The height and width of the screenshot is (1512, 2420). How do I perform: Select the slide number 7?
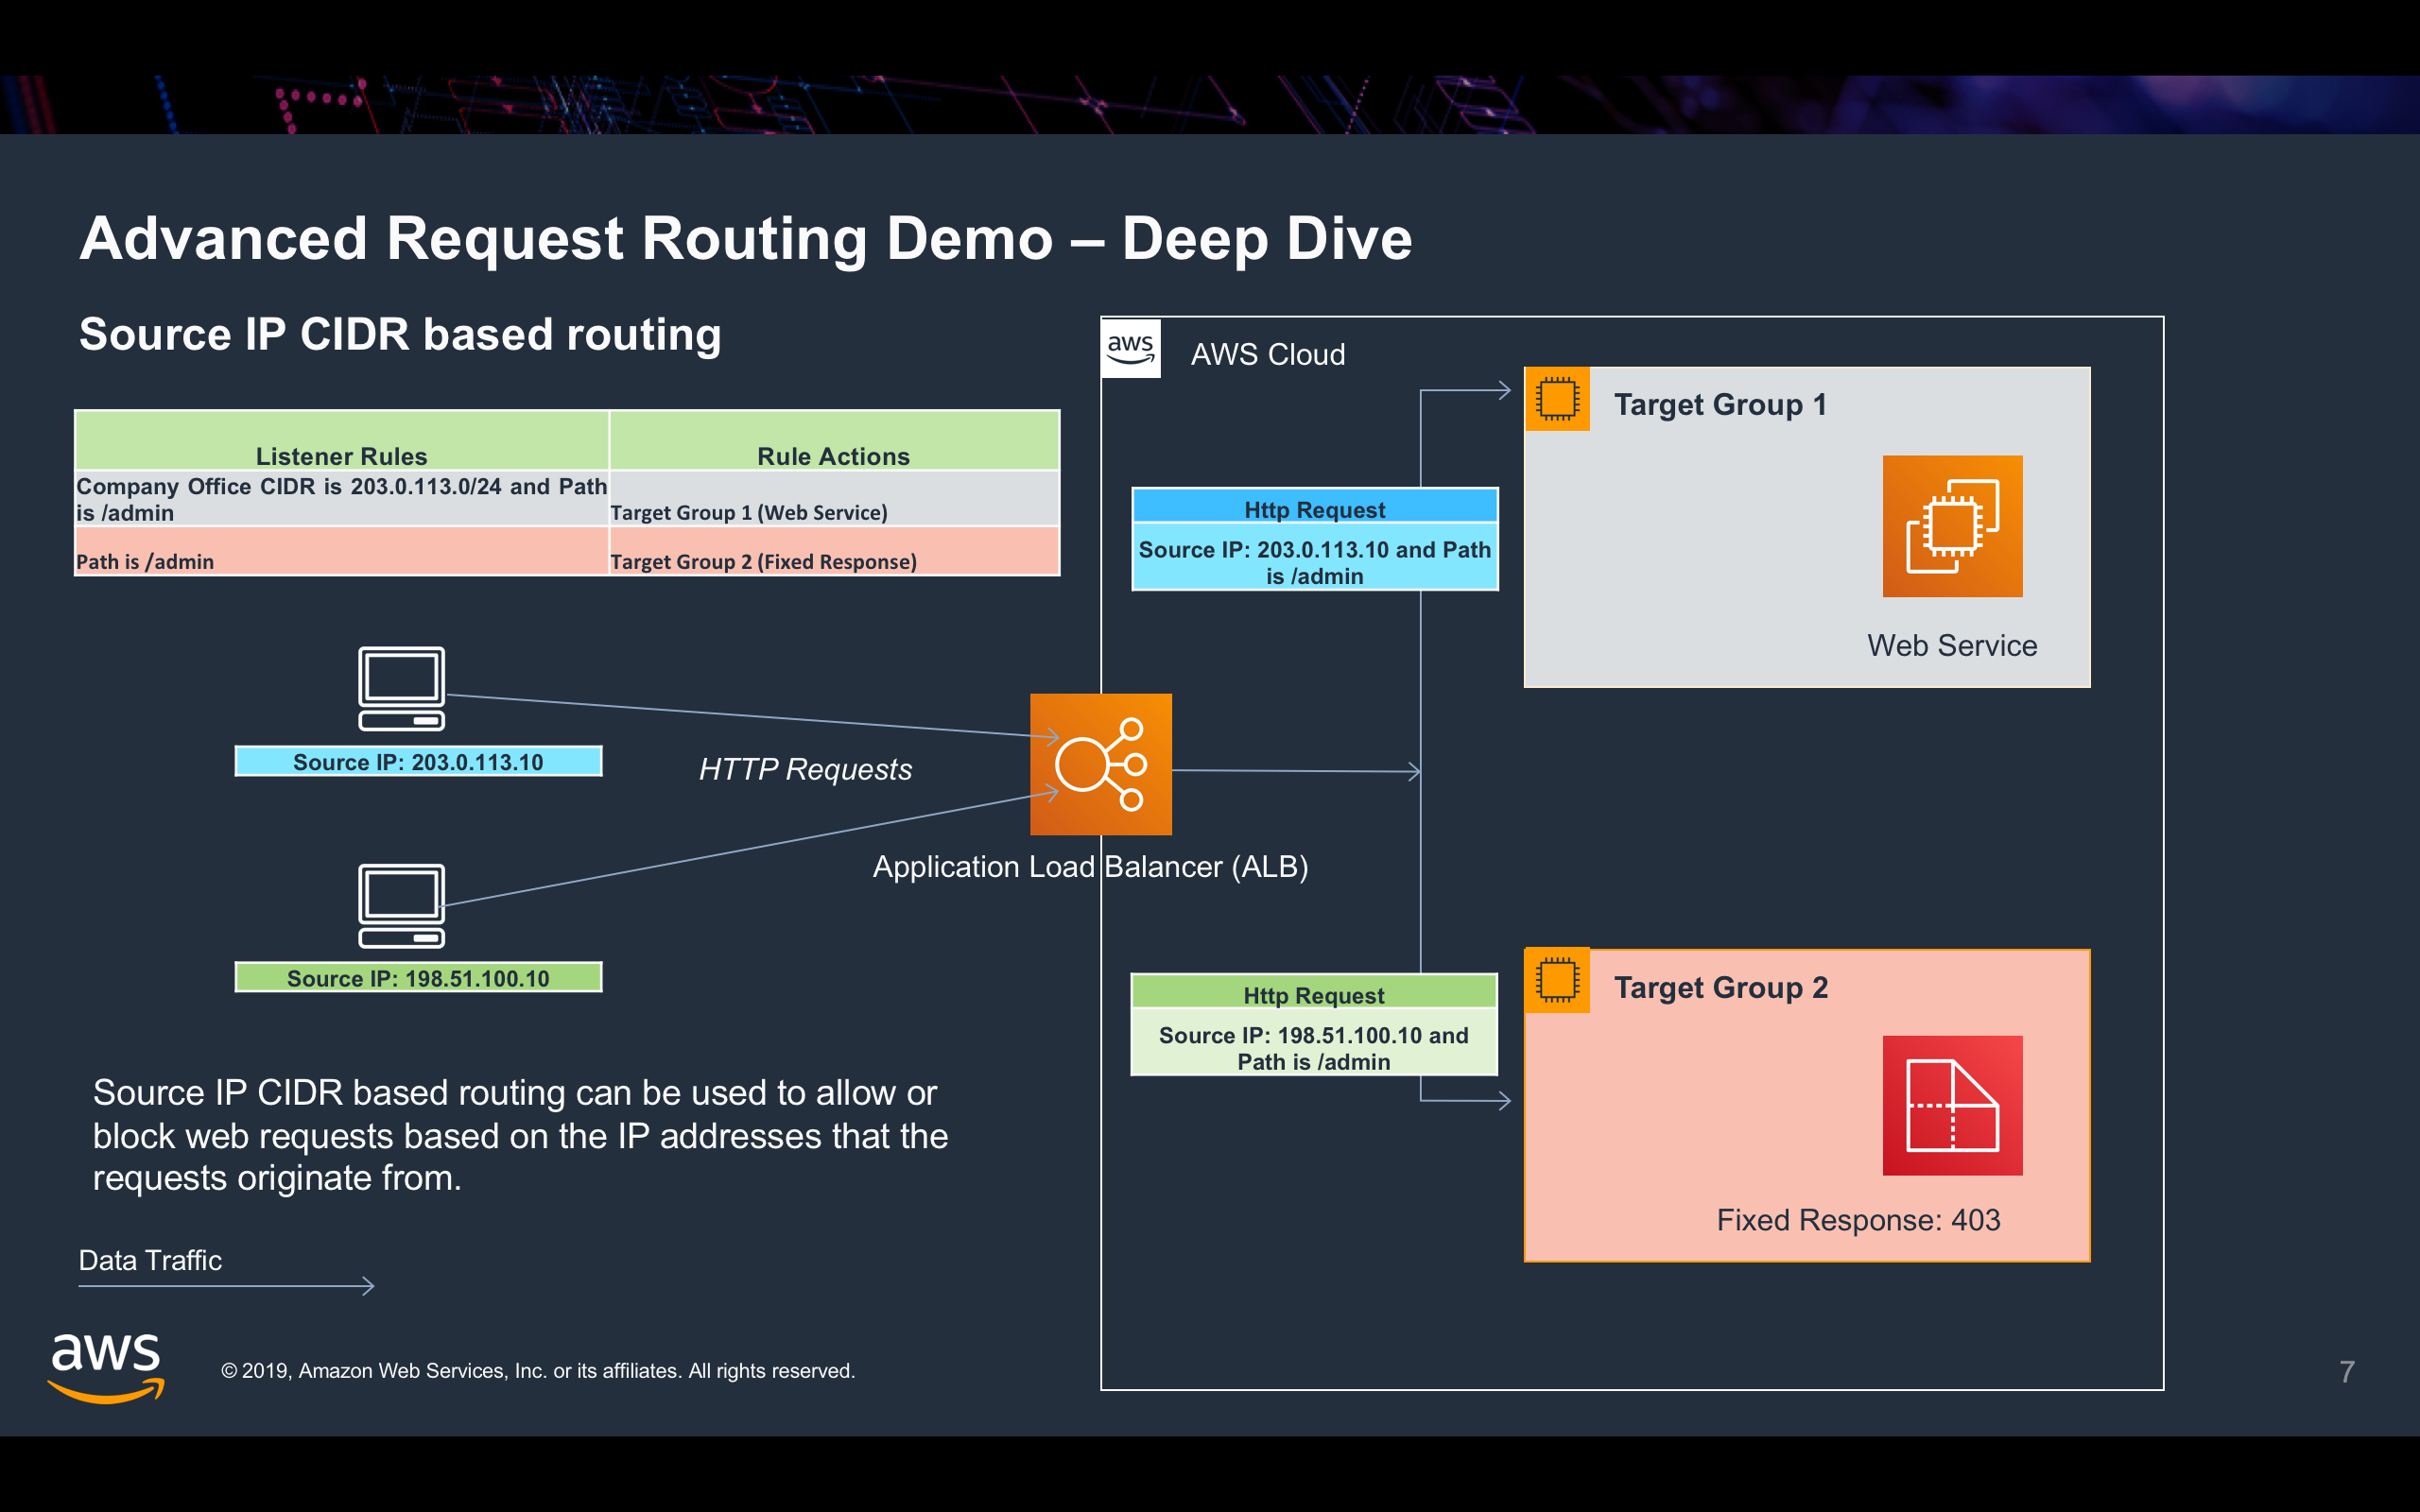tap(2349, 1371)
